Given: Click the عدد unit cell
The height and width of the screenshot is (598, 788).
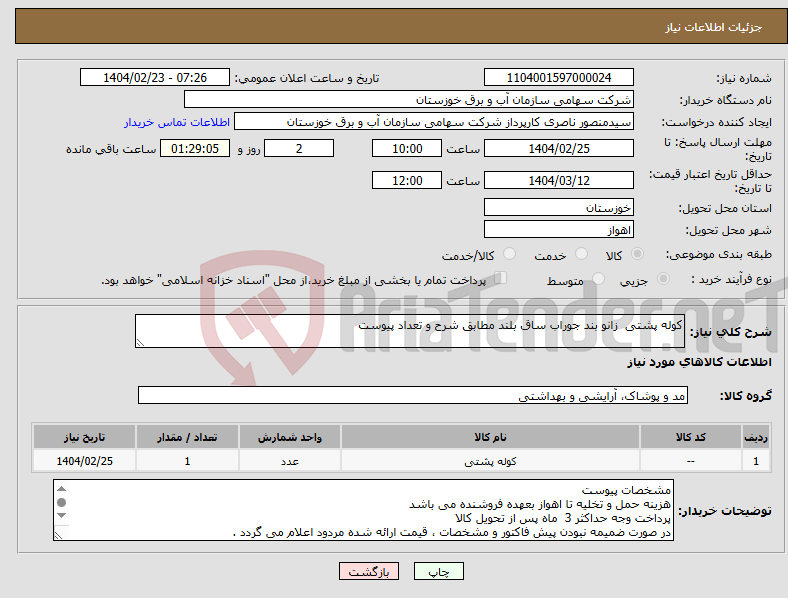Looking at the screenshot, I should click(x=289, y=460).
